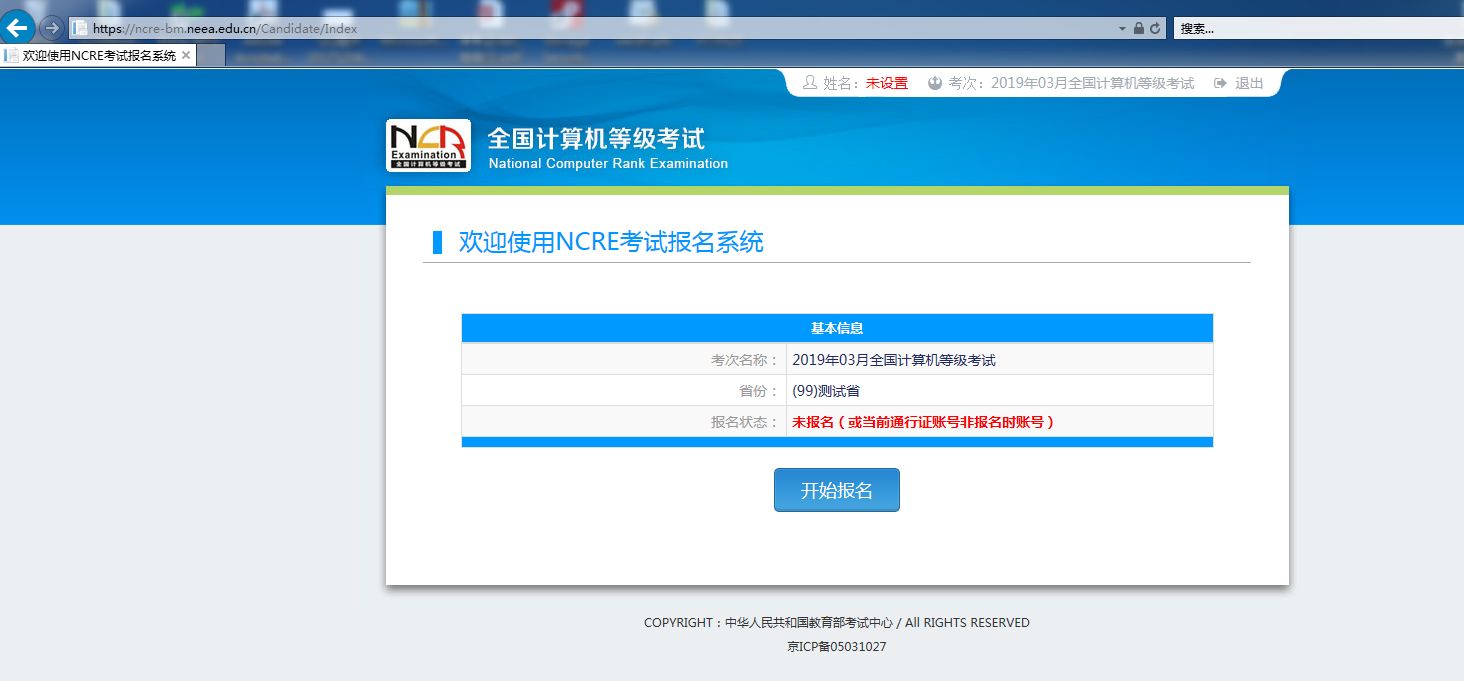Expand the address bar history dropdown arrow
Image resolution: width=1464 pixels, height=681 pixels.
click(1122, 29)
